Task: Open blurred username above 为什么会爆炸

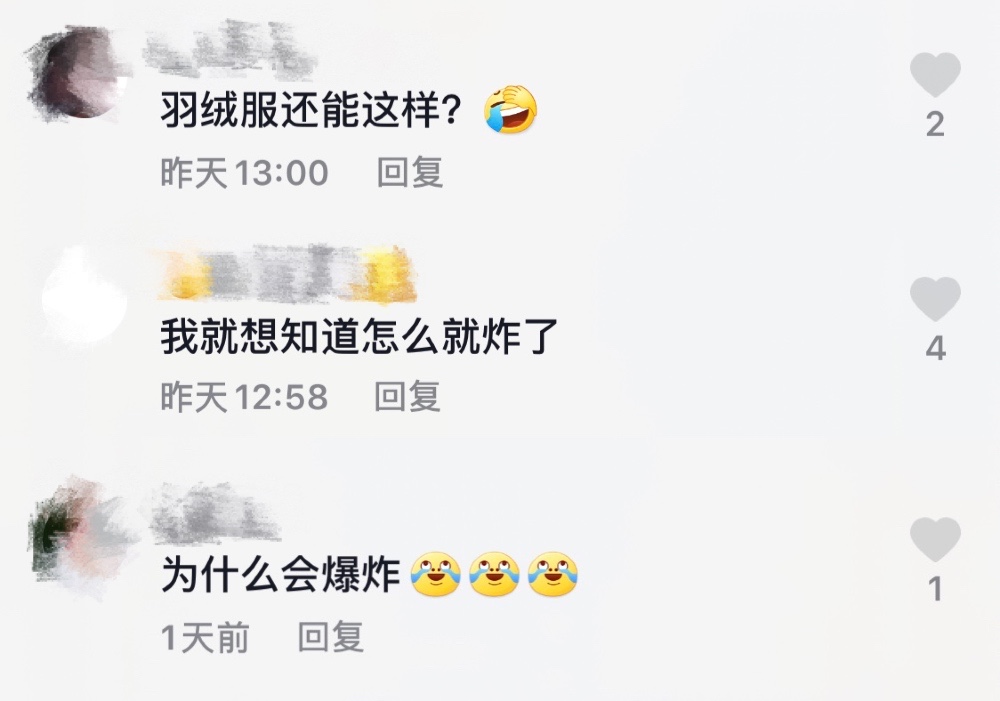Action: (x=214, y=510)
